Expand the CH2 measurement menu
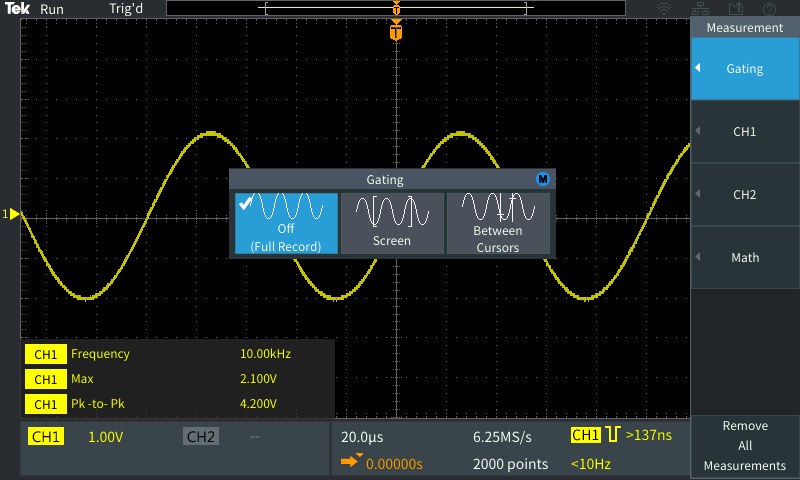This screenshot has height=480, width=800. pos(744,194)
